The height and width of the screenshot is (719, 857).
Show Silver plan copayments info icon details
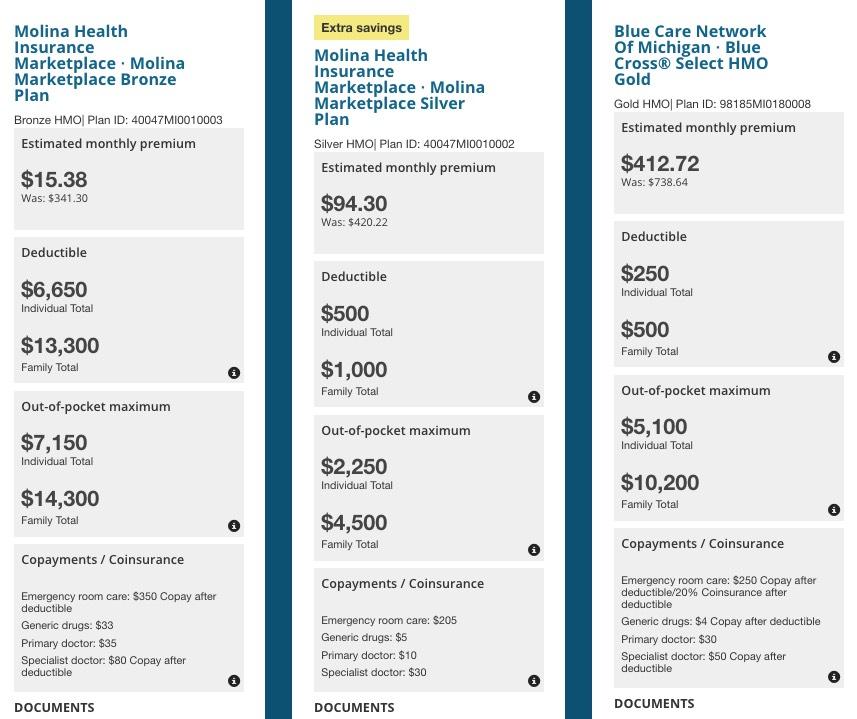534,681
